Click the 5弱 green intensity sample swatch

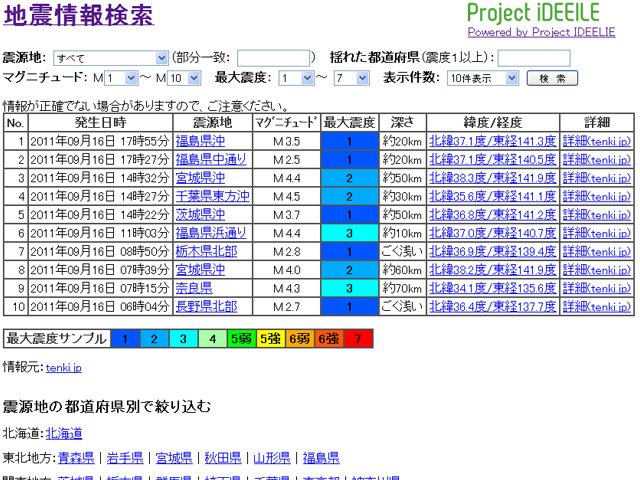tap(240, 339)
